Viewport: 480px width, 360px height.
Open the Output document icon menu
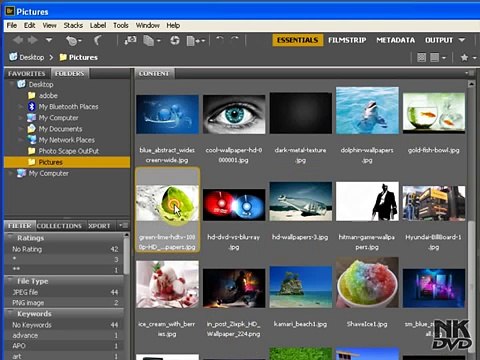tap(196, 41)
